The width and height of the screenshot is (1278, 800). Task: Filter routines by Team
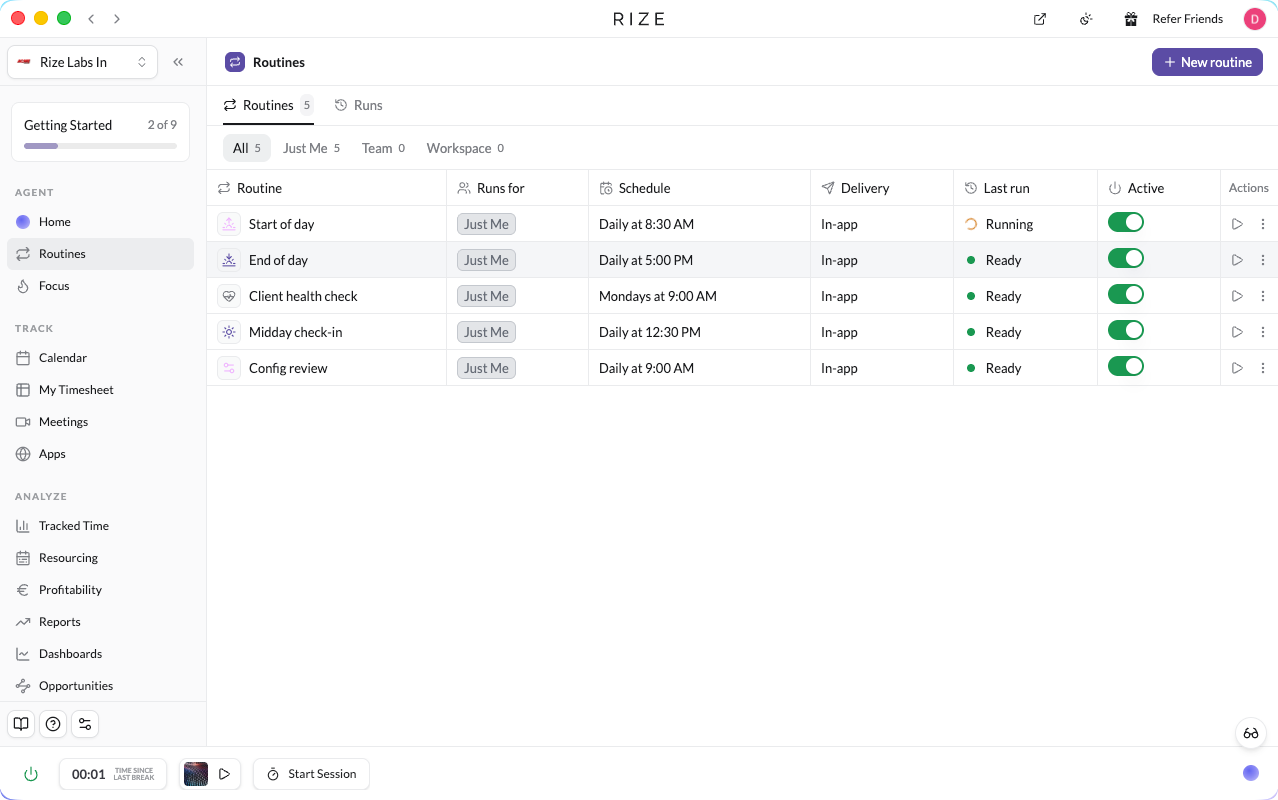[383, 148]
